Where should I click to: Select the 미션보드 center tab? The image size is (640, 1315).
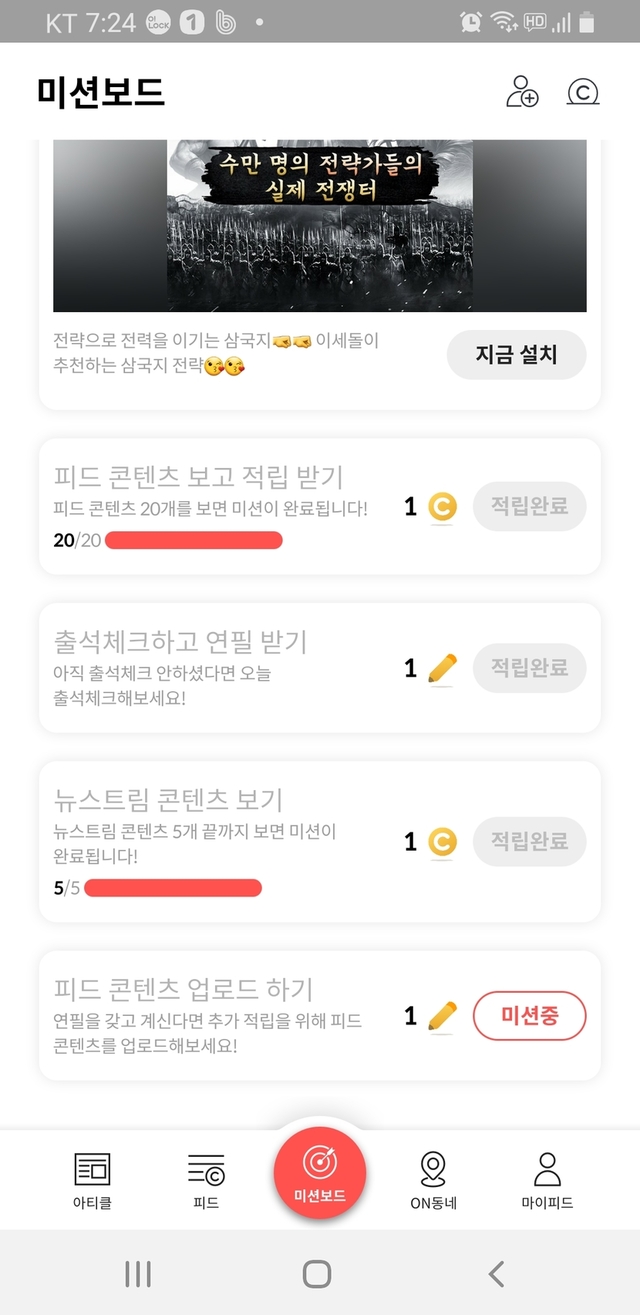coord(320,1172)
